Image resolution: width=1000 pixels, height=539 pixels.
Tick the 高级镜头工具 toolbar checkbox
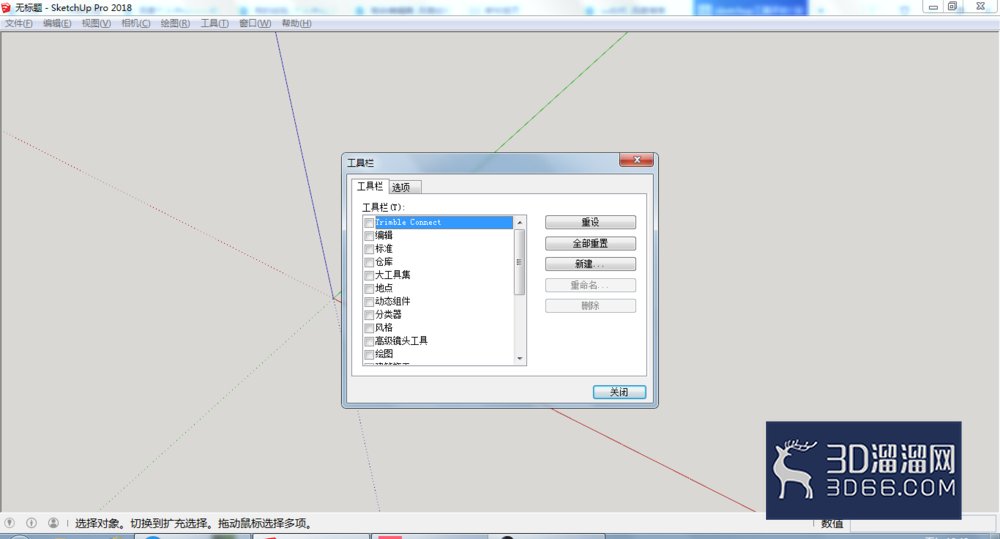[369, 341]
